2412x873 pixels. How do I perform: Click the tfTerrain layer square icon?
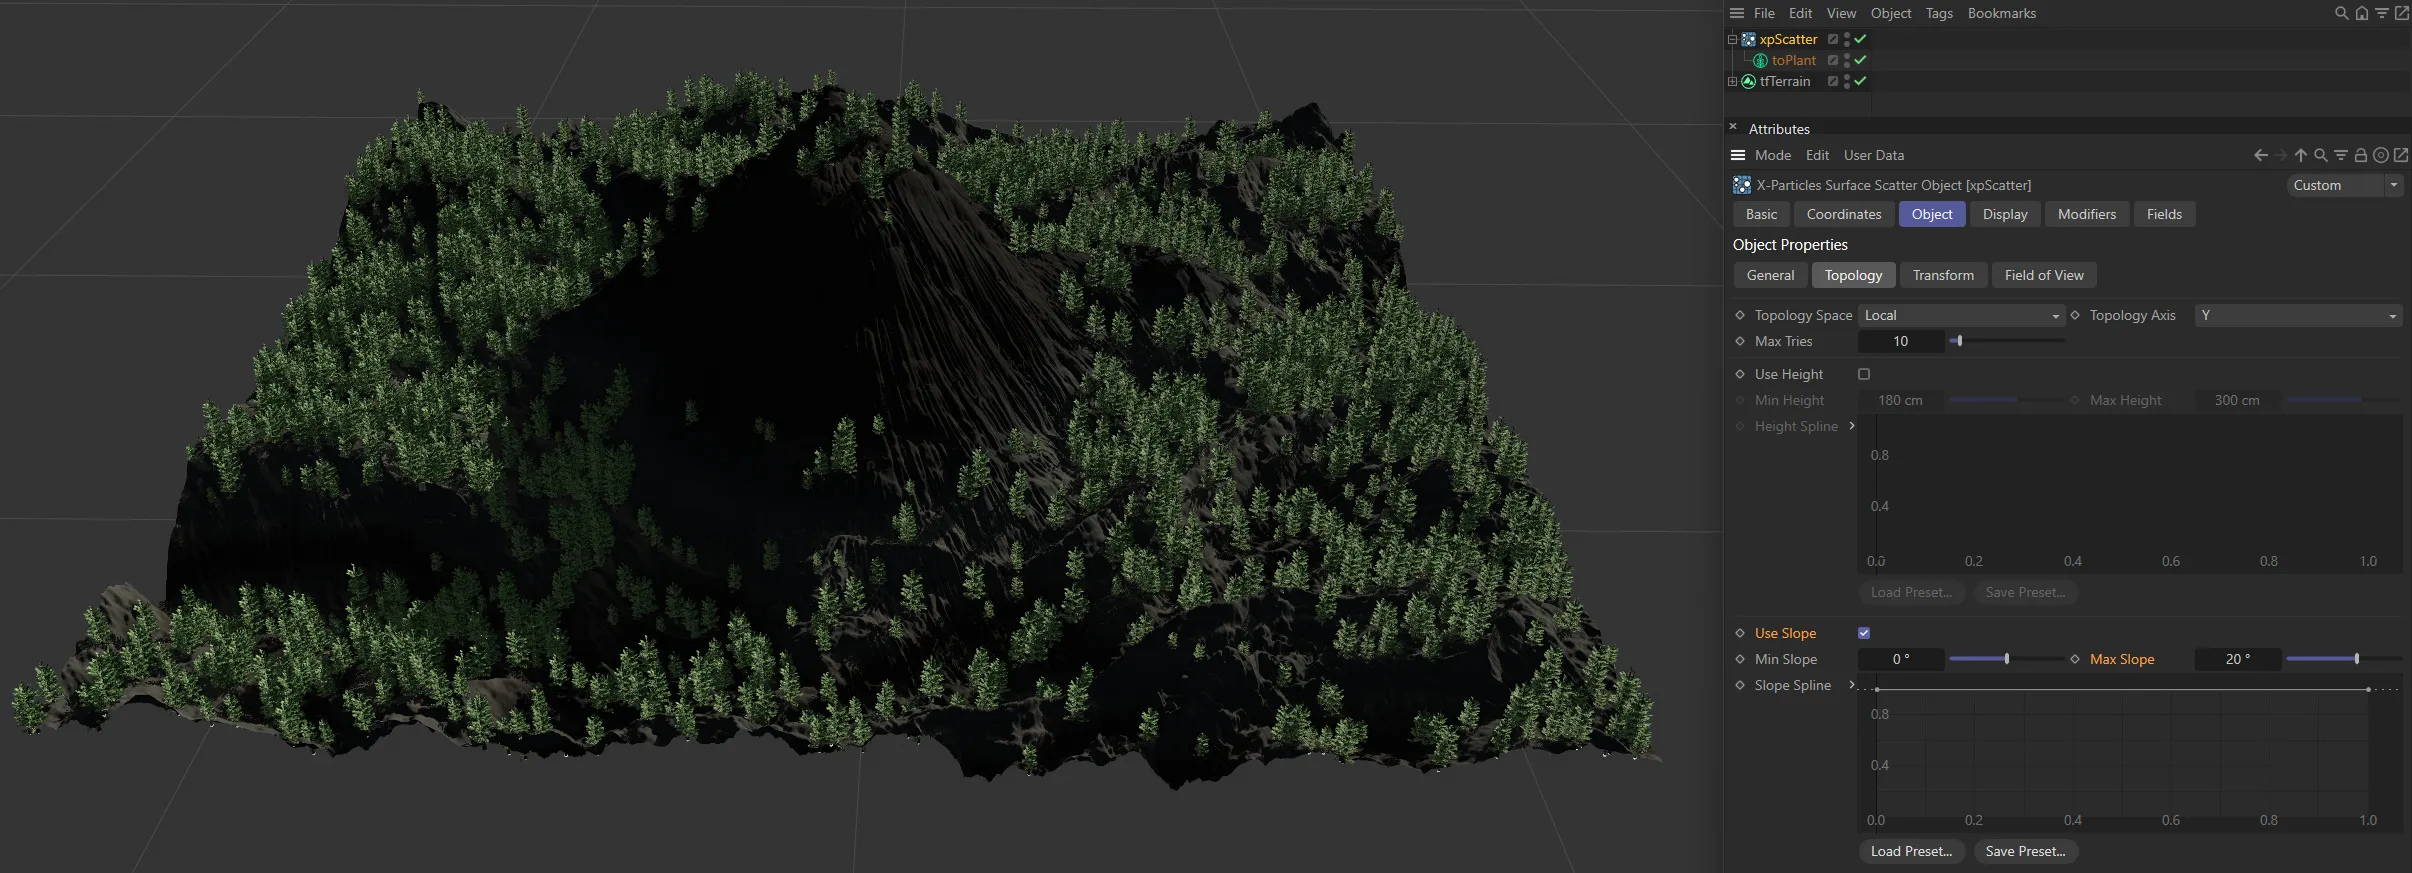(x=1833, y=81)
